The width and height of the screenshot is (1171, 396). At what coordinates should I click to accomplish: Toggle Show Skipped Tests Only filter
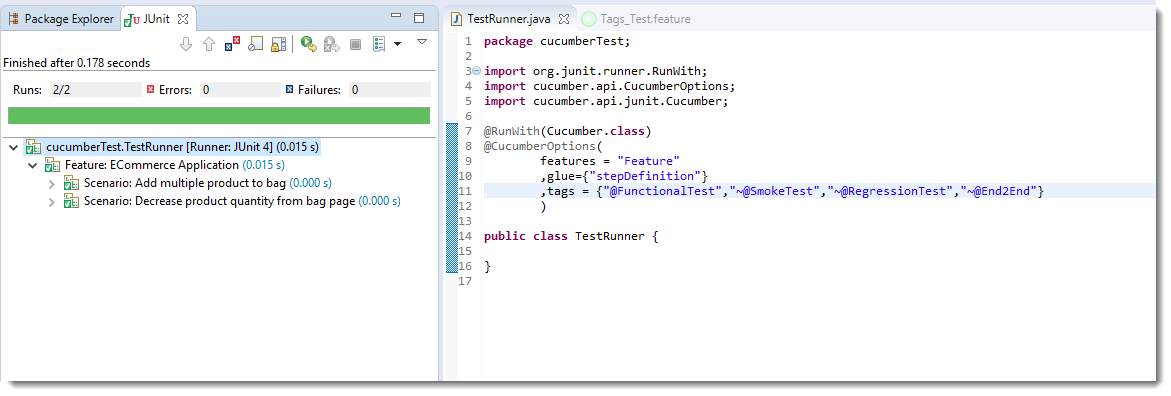click(255, 44)
